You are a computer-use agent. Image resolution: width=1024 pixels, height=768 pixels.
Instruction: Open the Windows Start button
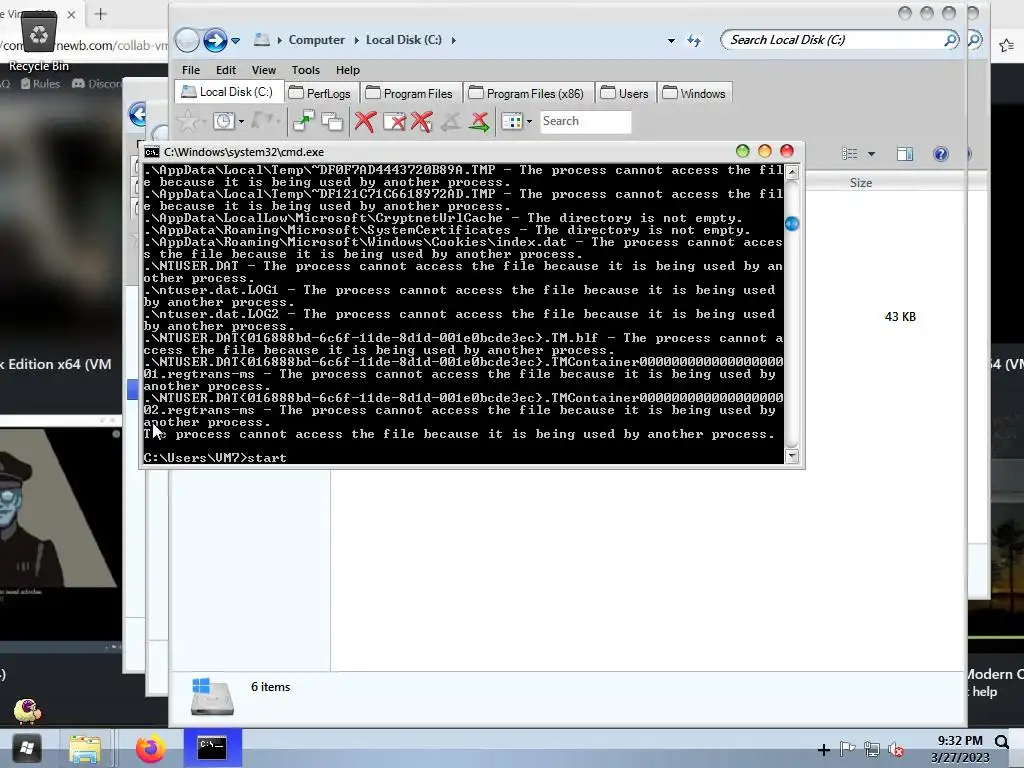point(27,748)
